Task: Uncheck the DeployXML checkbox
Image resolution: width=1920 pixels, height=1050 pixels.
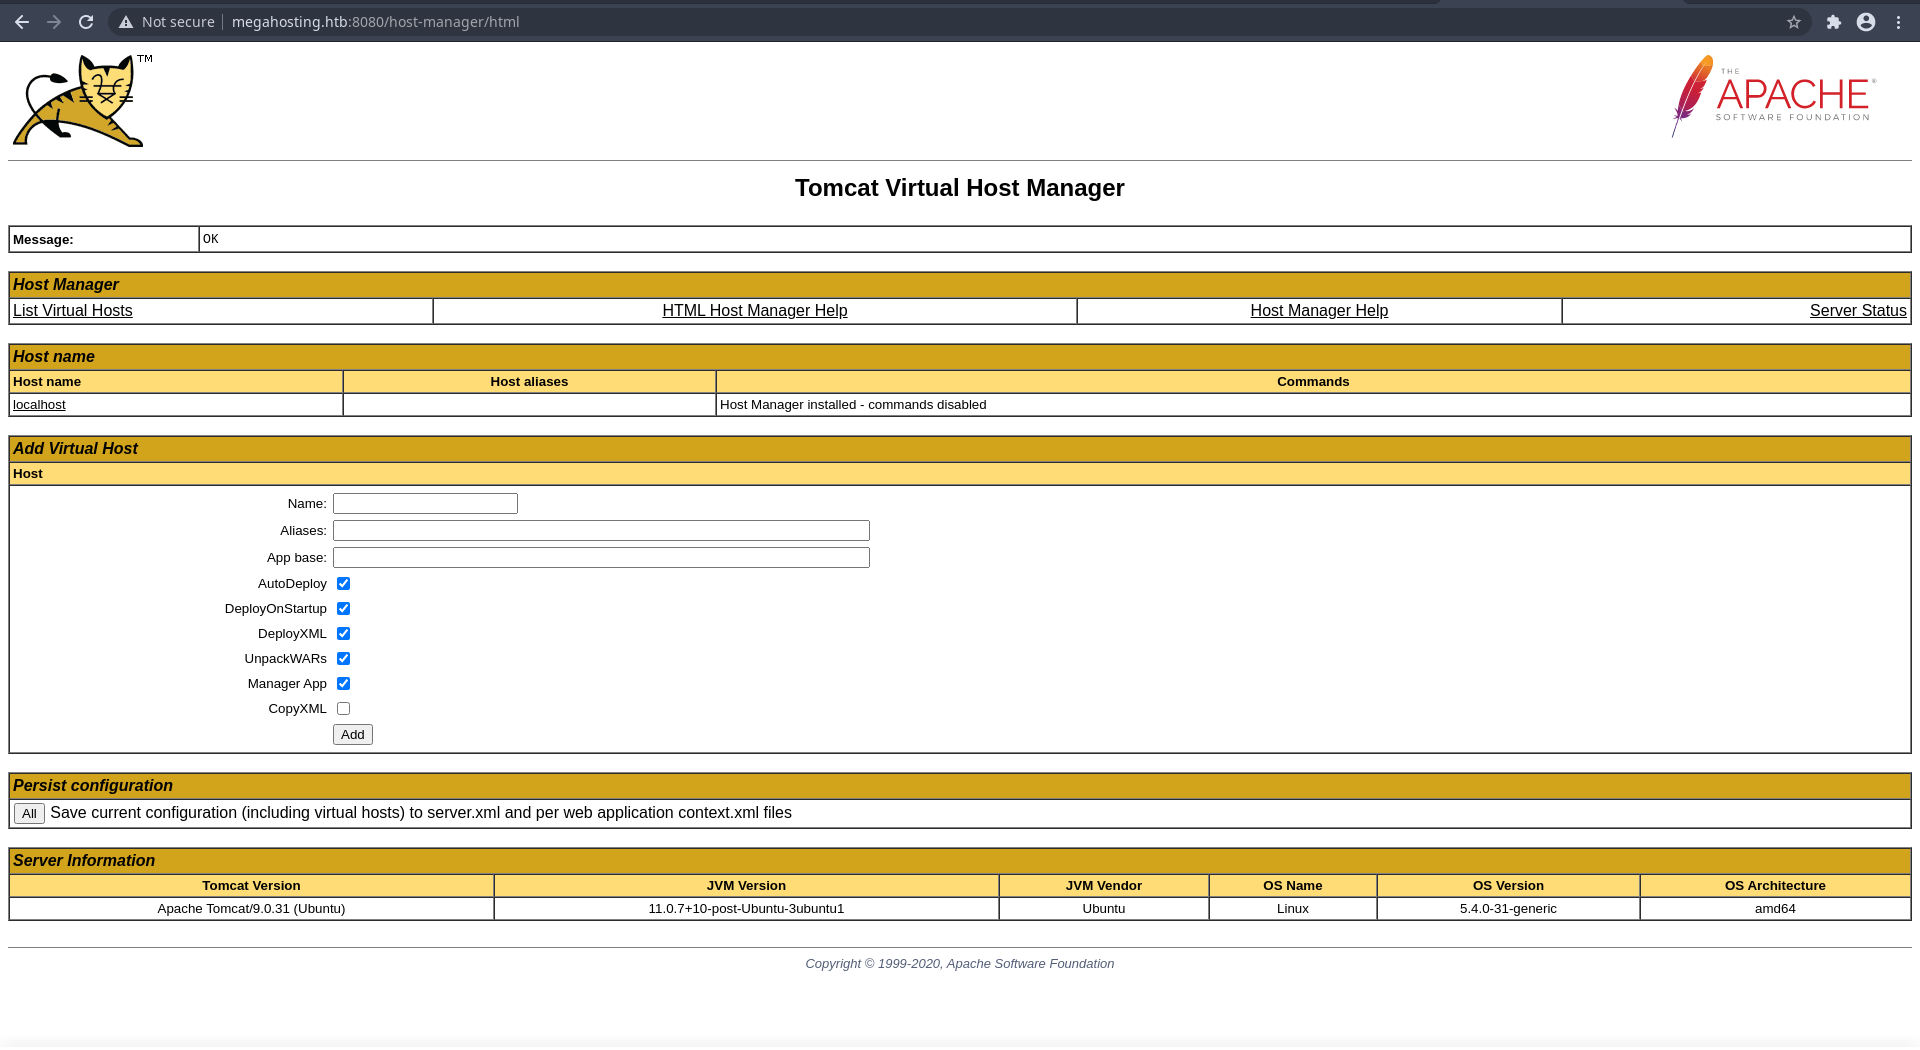Action: coord(344,634)
